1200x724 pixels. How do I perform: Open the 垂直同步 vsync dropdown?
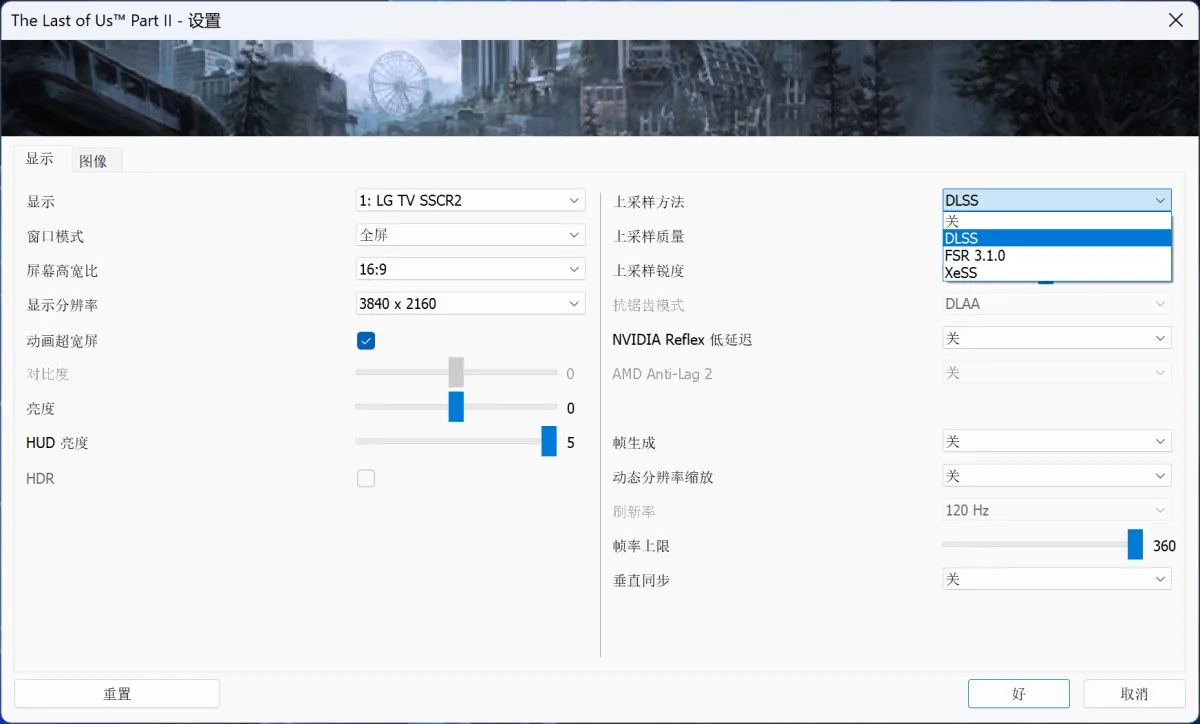click(1057, 579)
